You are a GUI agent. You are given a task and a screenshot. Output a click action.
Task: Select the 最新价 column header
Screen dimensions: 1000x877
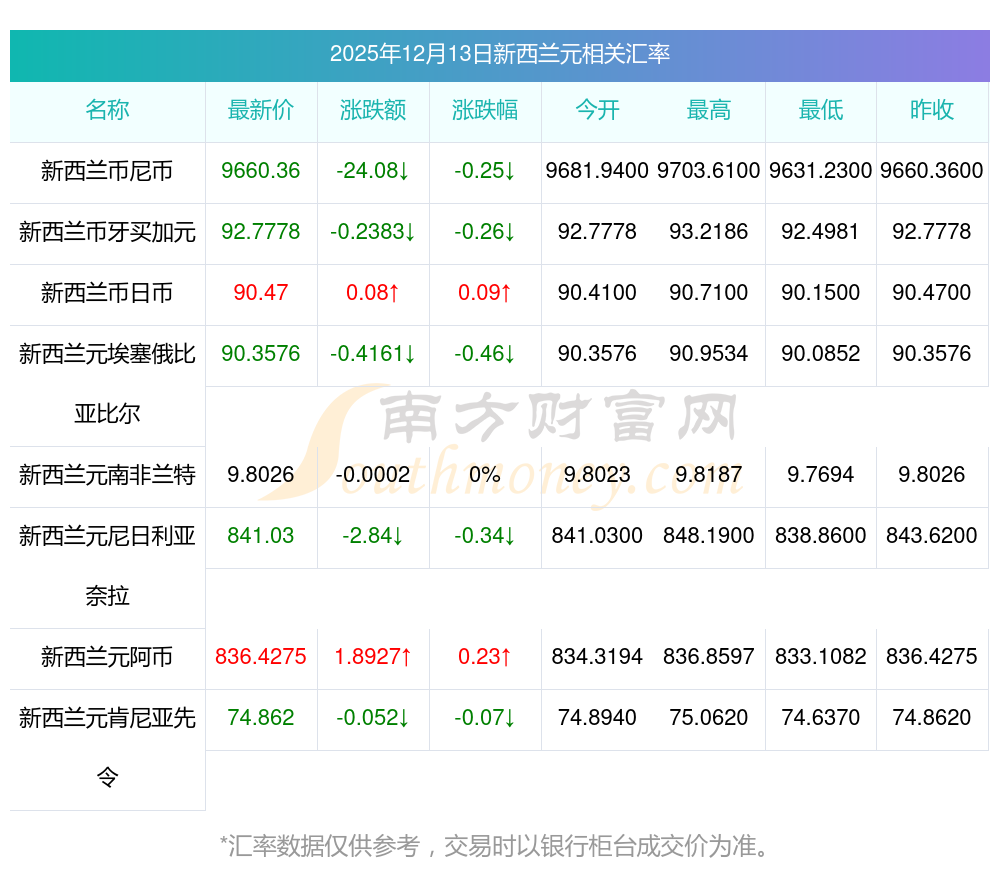(x=261, y=111)
